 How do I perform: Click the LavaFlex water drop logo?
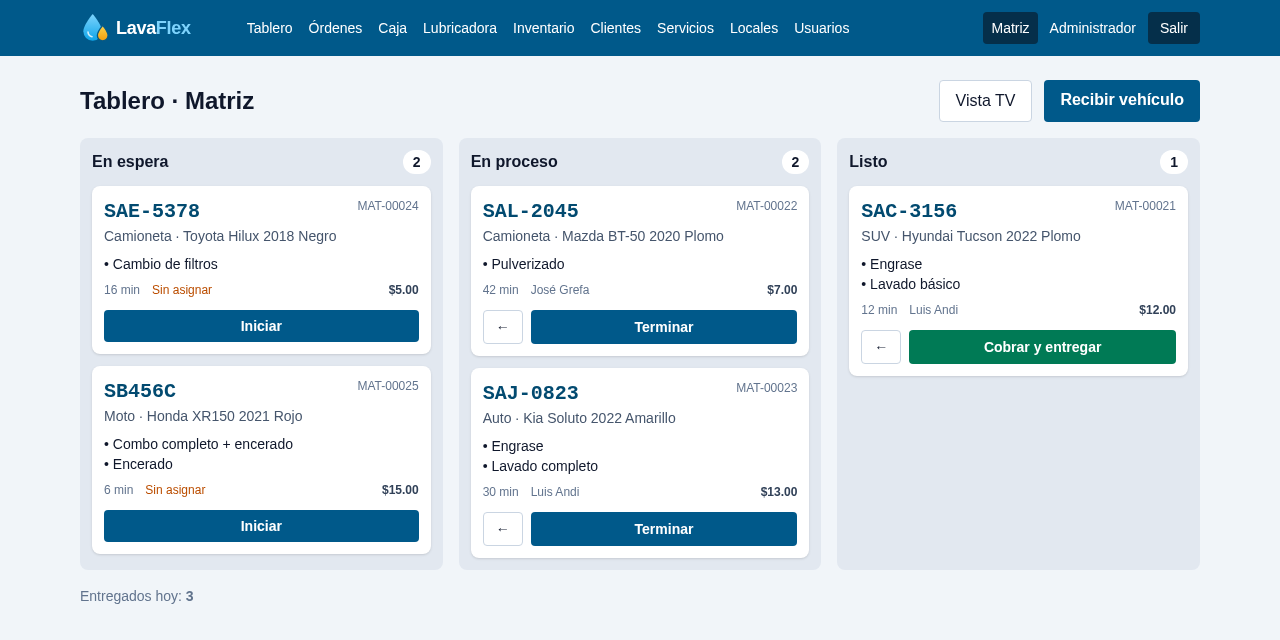click(95, 28)
